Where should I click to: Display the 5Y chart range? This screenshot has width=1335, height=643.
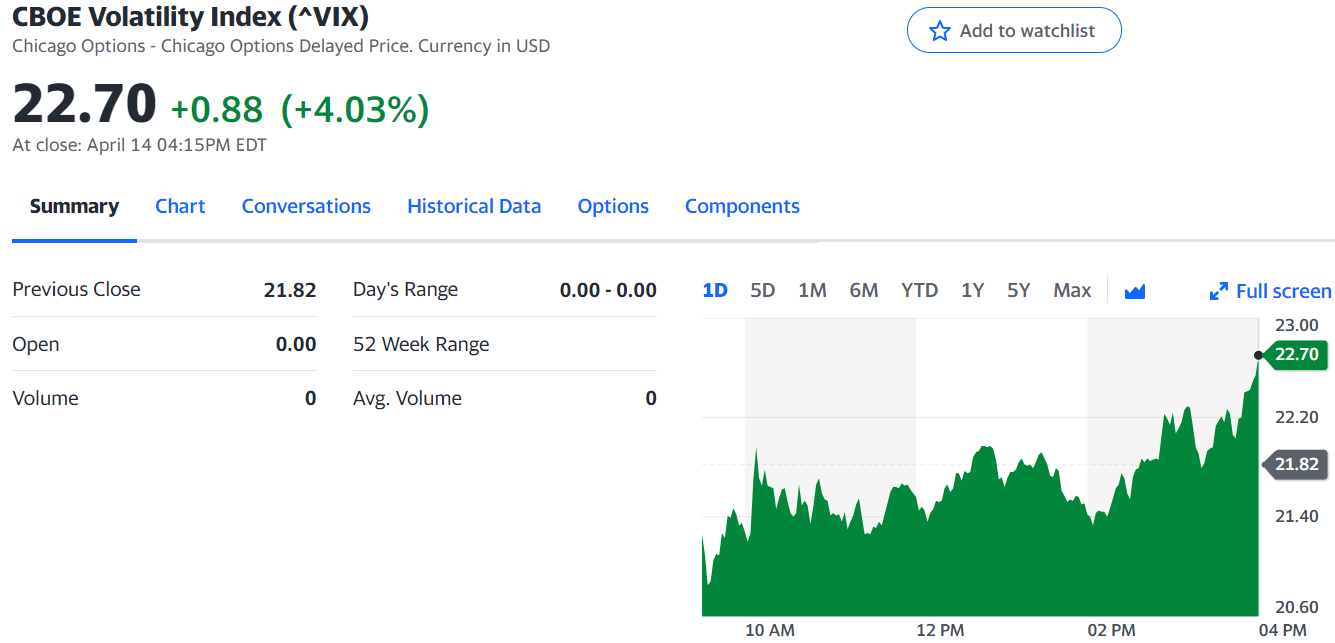pyautogui.click(x=1018, y=290)
